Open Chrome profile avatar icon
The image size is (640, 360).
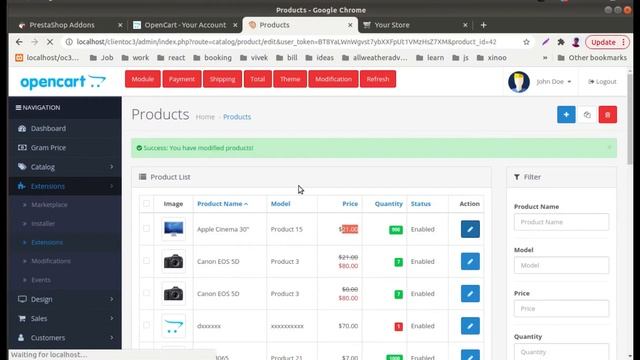pyautogui.click(x=576, y=42)
